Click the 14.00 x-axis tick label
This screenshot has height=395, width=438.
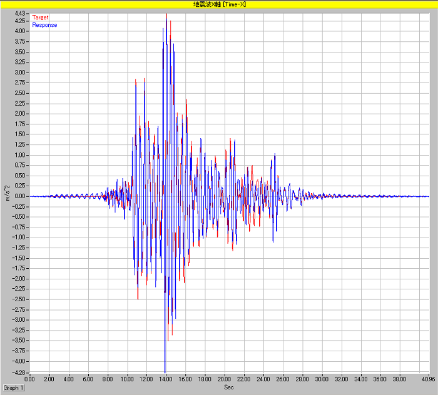pos(166,379)
